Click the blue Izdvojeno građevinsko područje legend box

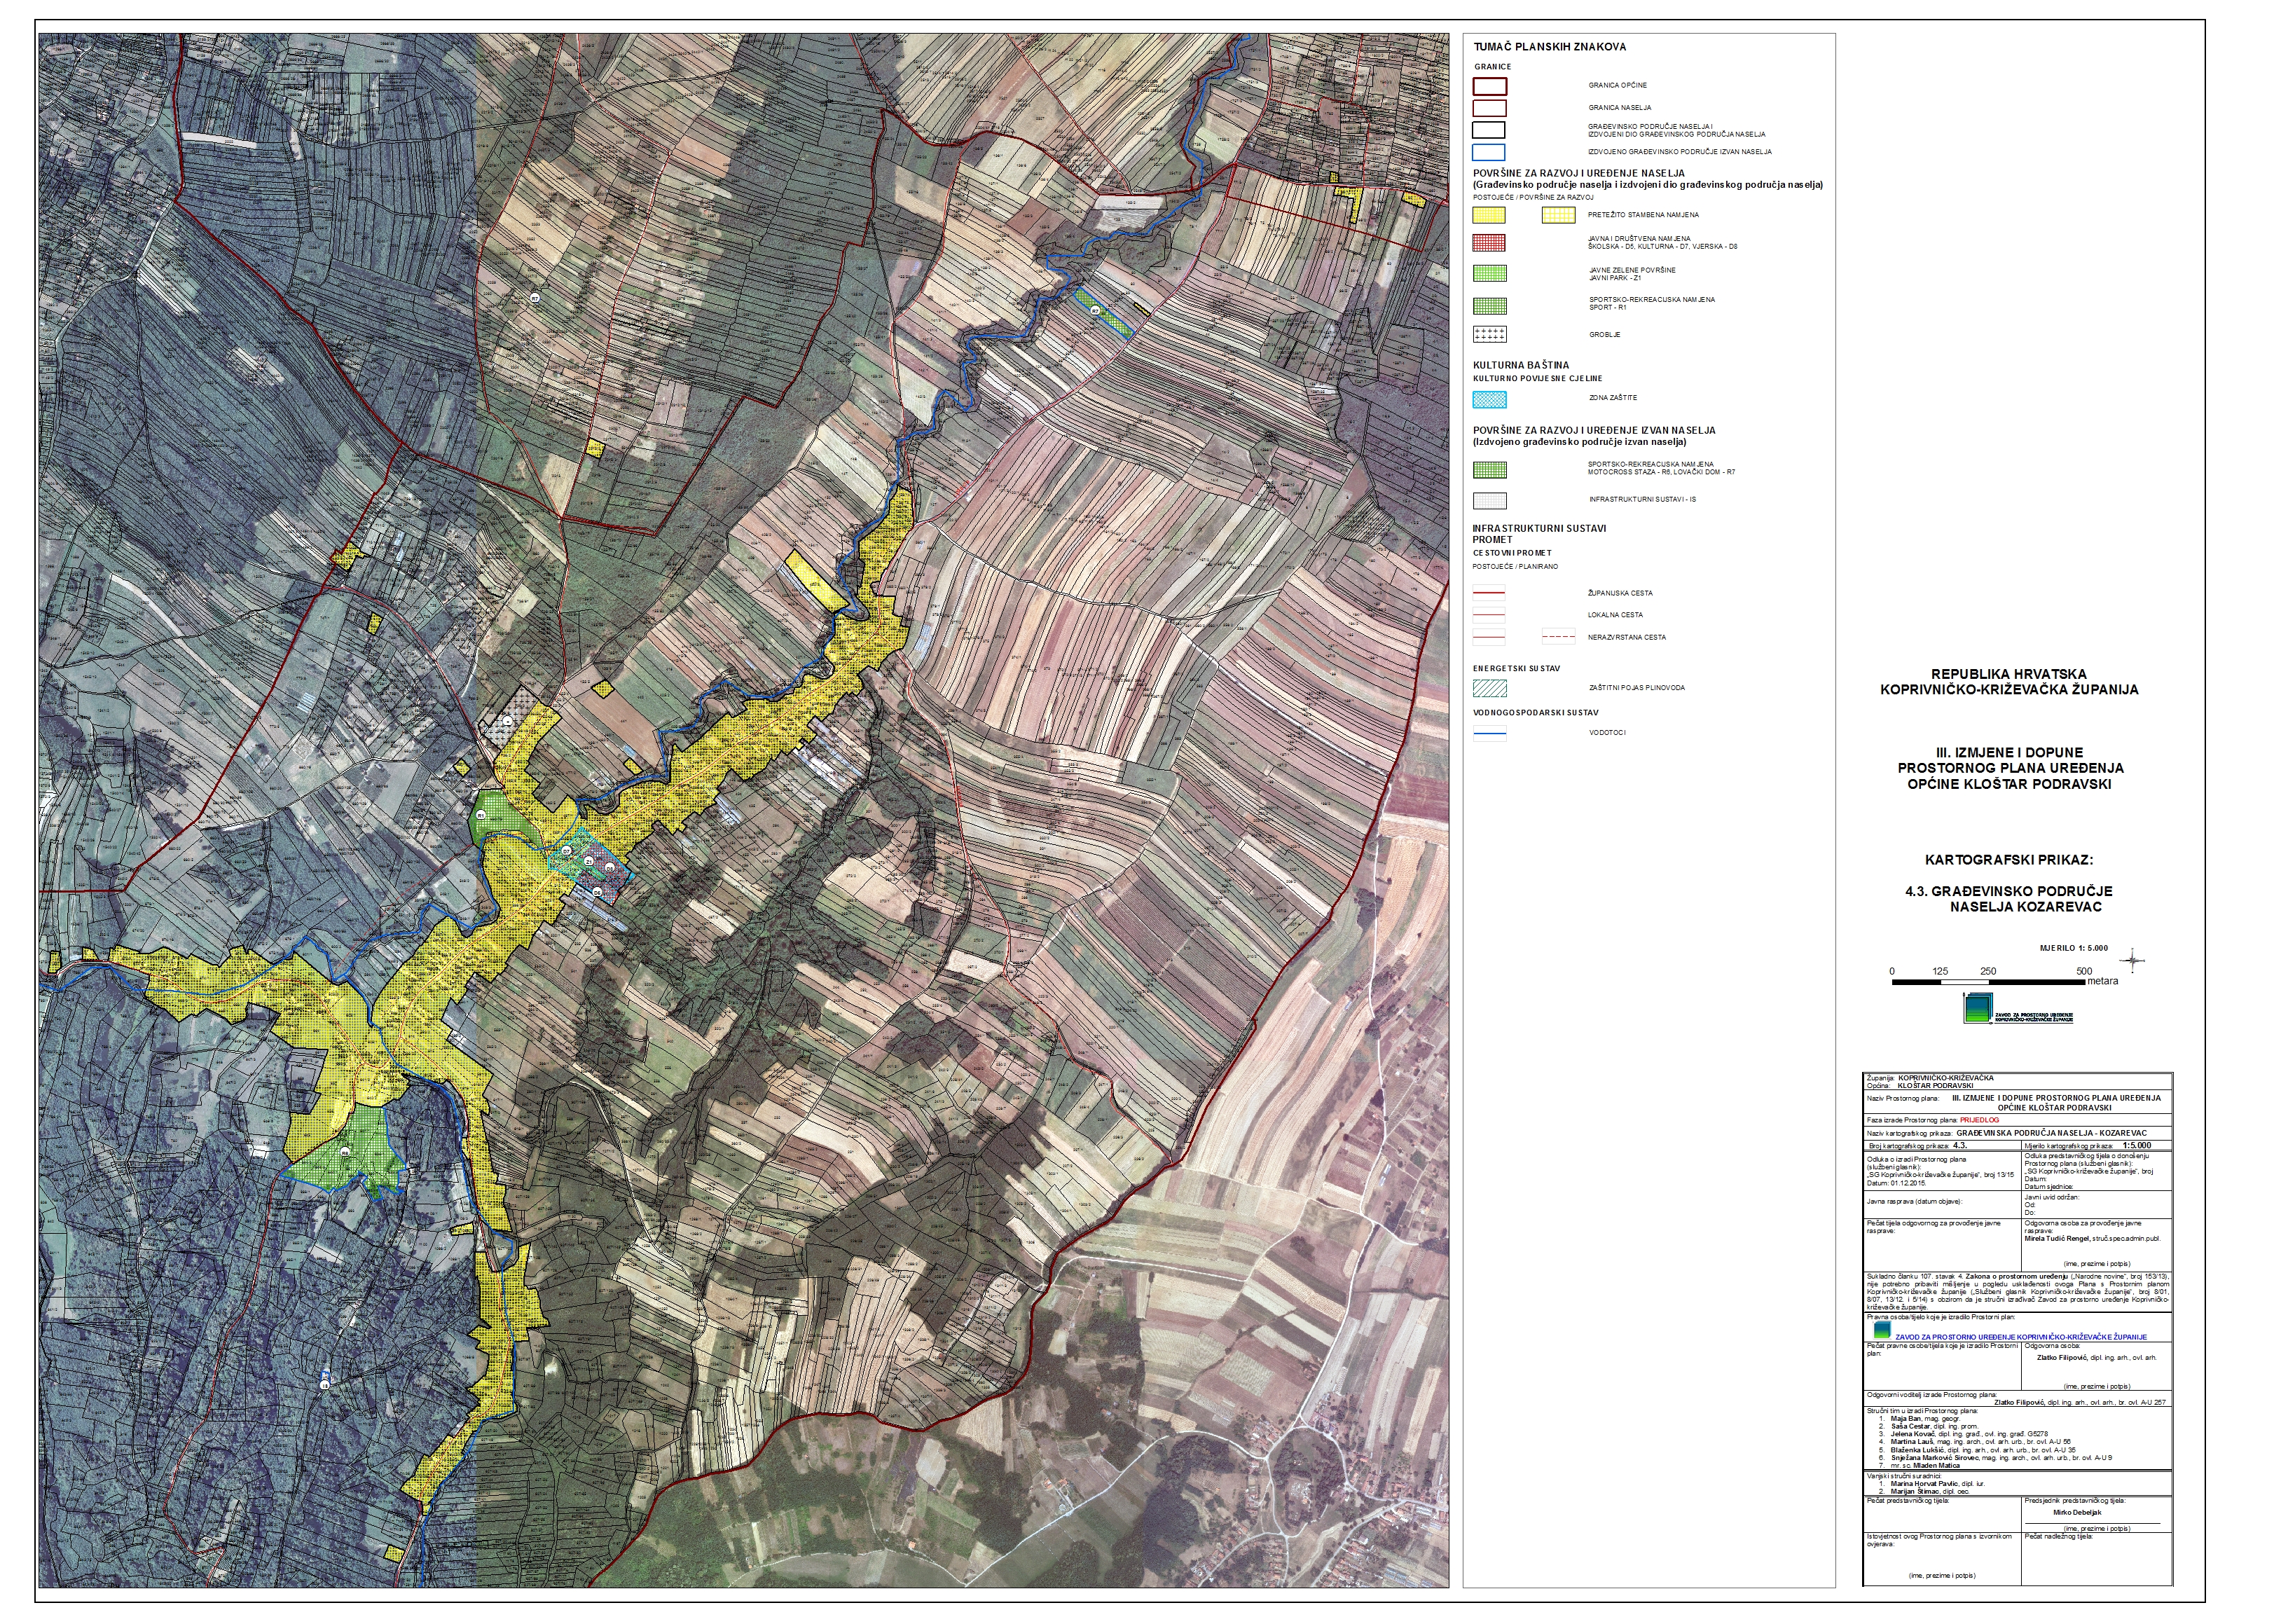click(x=1489, y=152)
